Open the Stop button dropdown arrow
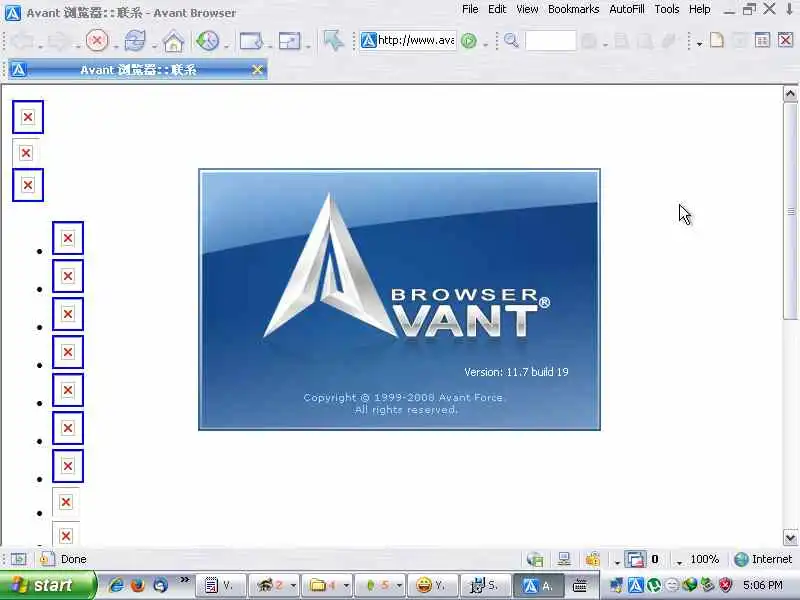 (116, 47)
